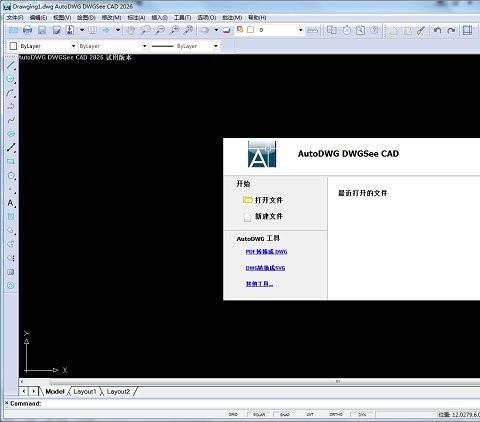Click the brush match properties icon

click(421, 30)
